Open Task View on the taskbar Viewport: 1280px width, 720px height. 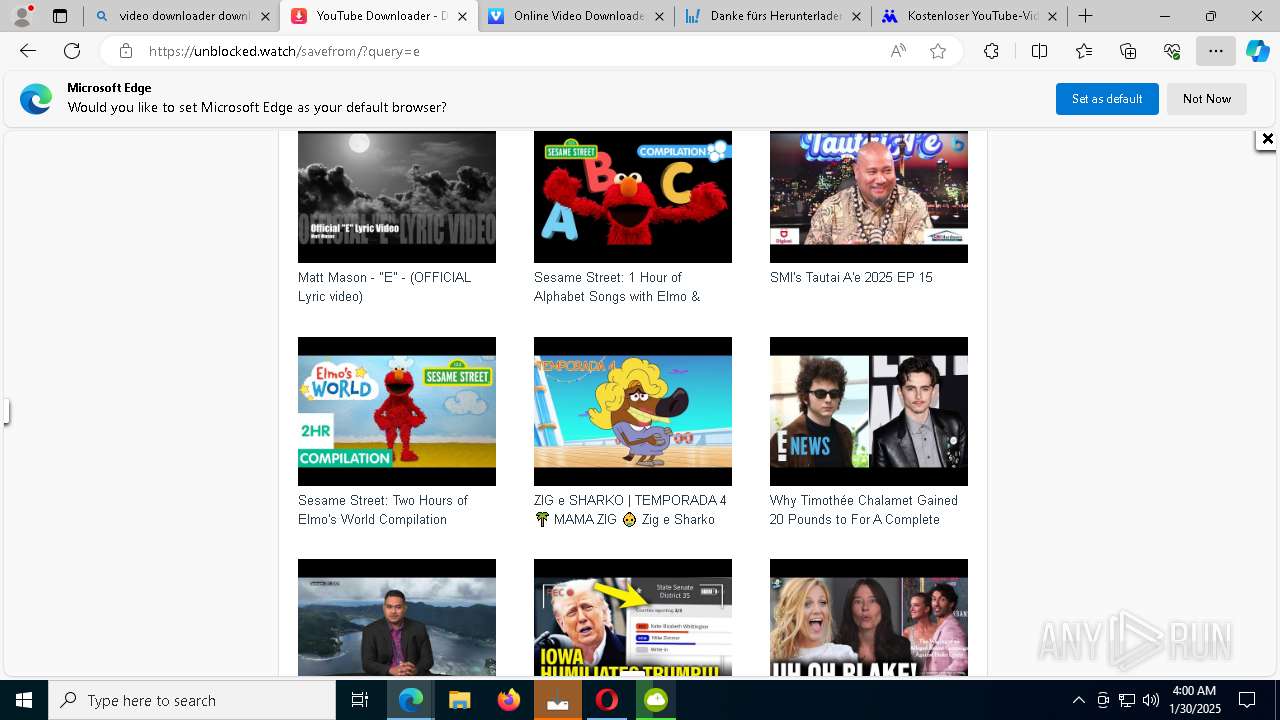(x=360, y=700)
